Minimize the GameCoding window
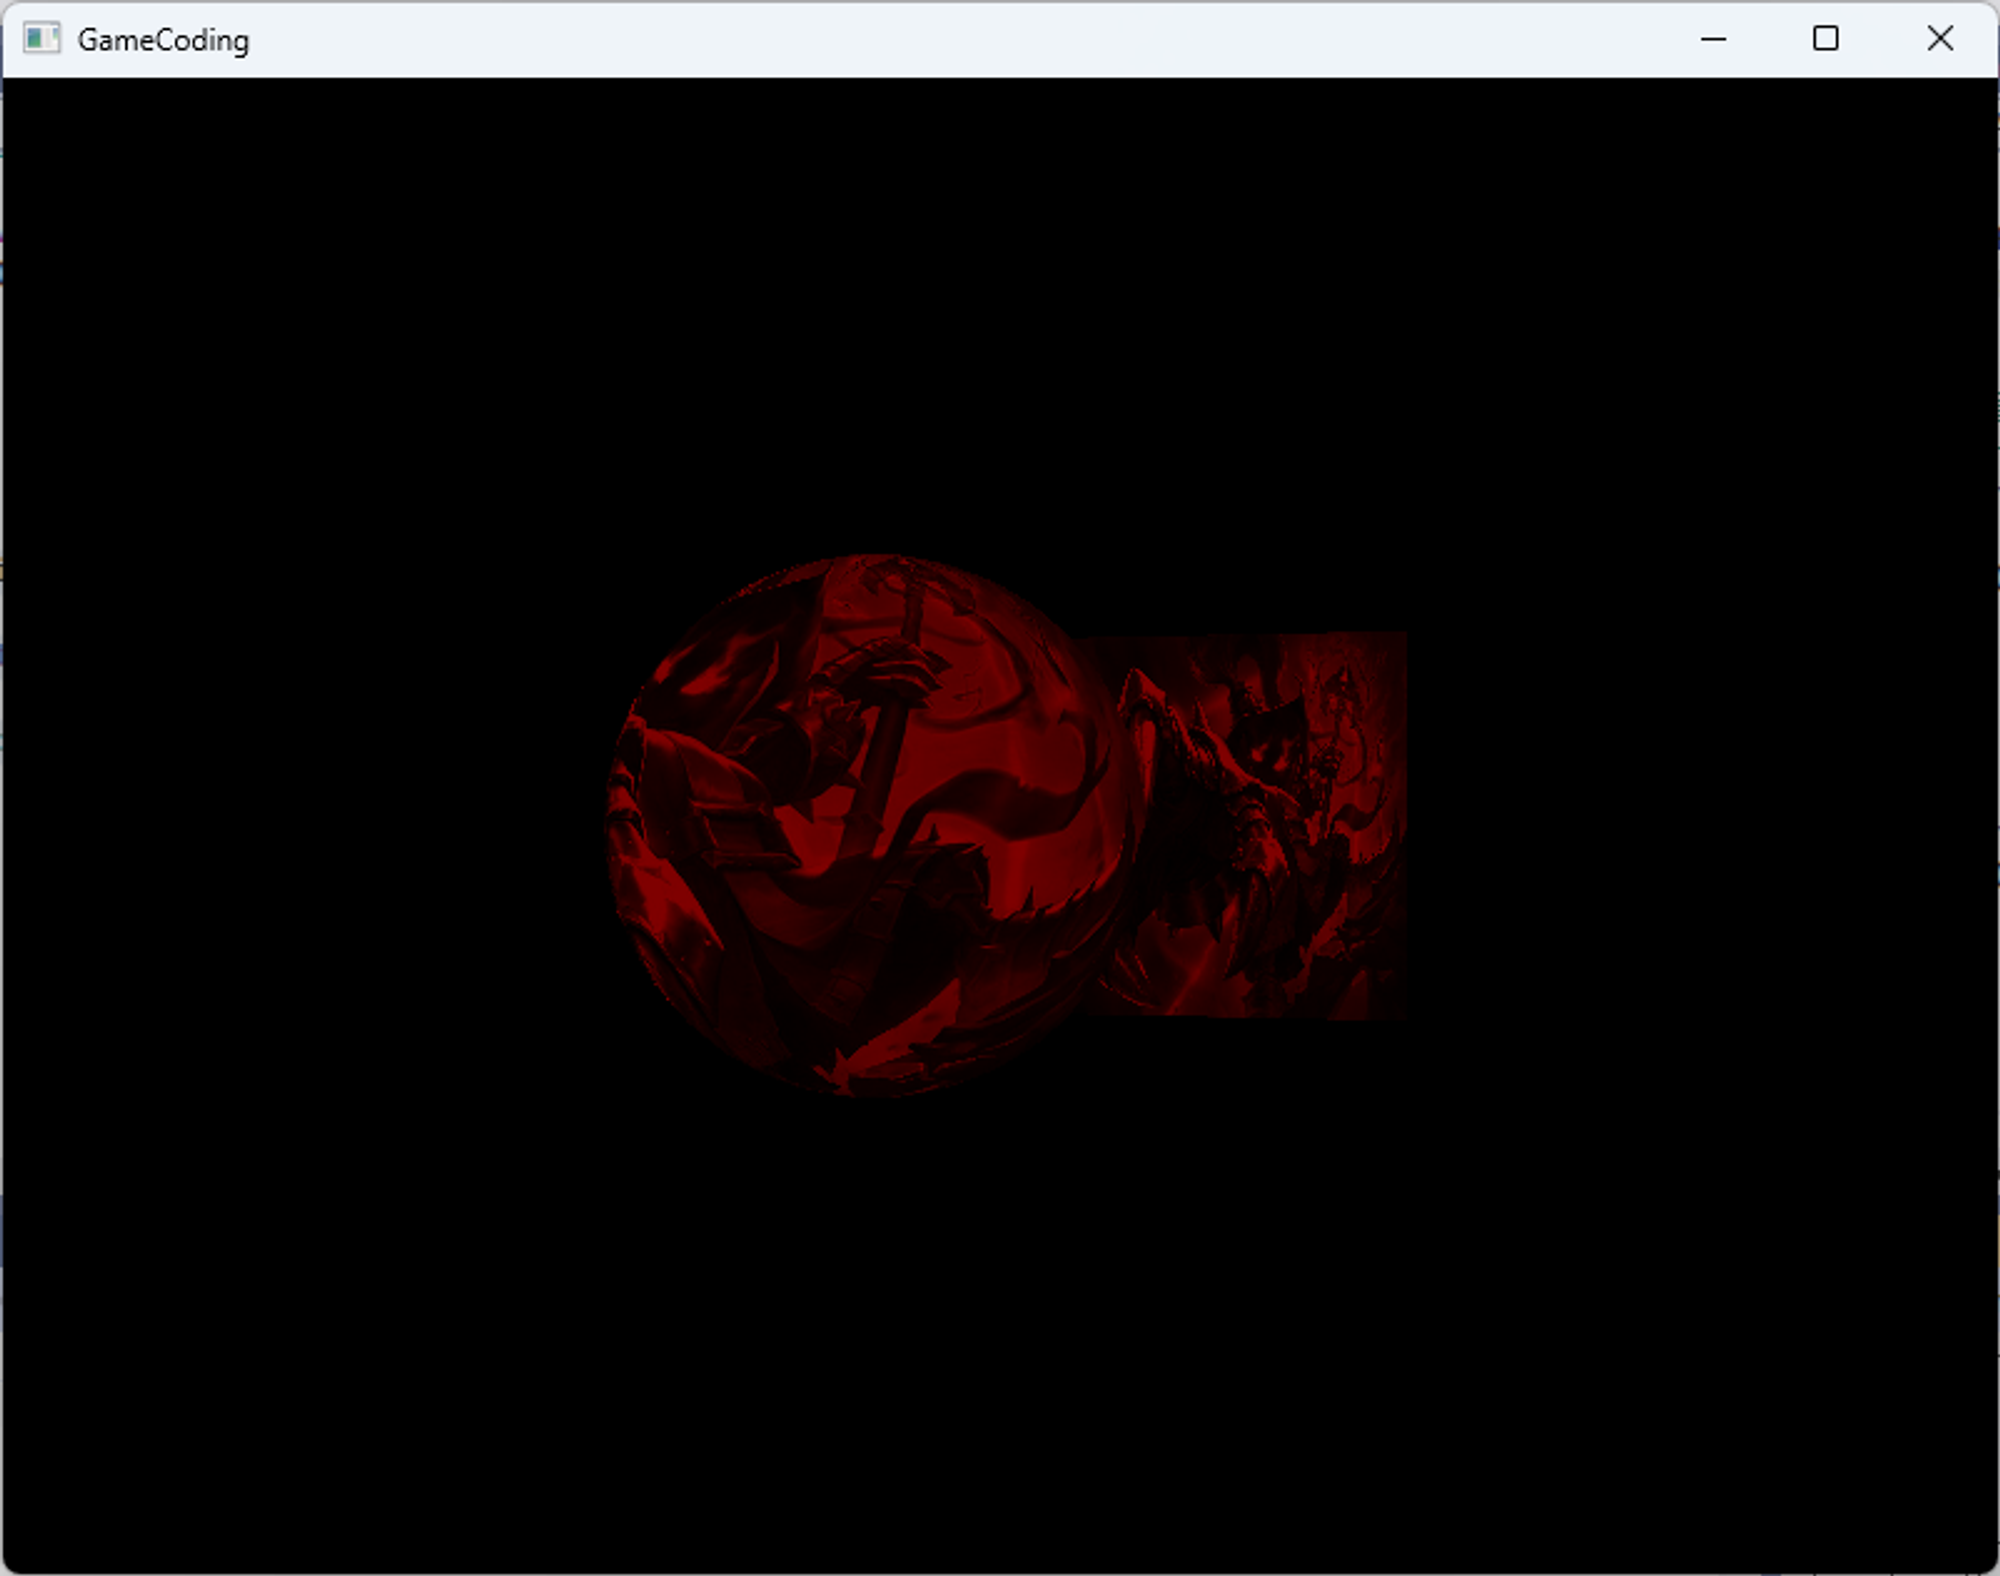2000x1576 pixels. coord(1713,39)
